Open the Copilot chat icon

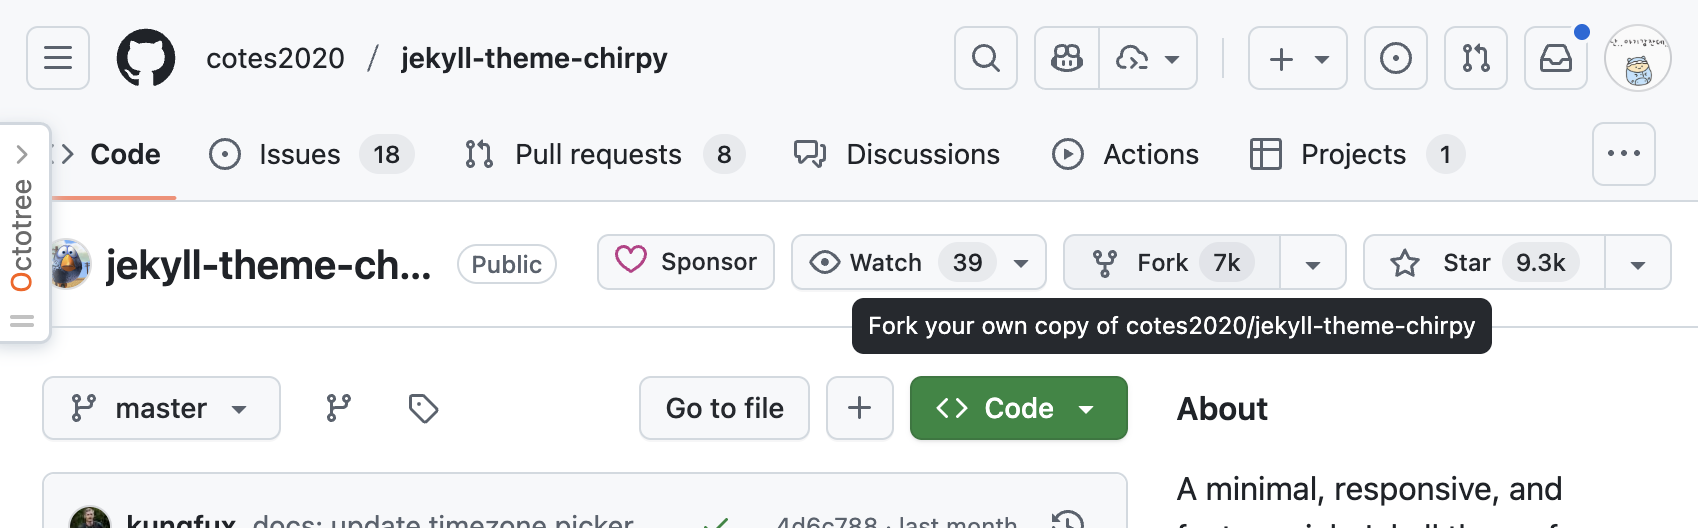click(x=1067, y=58)
